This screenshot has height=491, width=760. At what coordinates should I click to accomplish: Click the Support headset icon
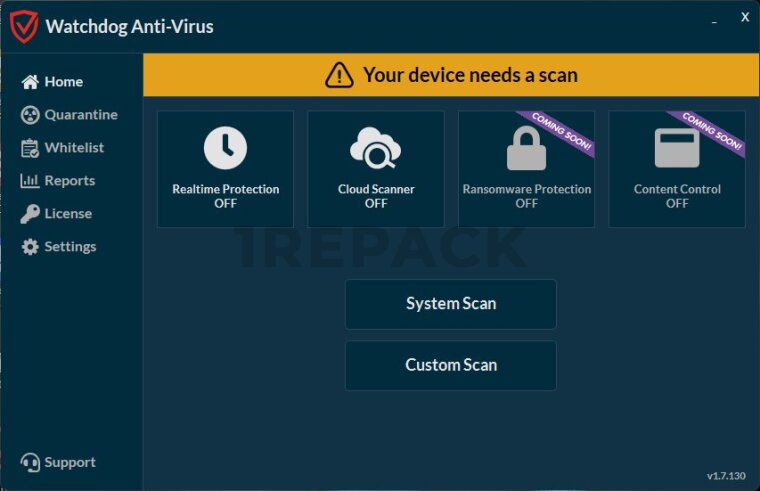coord(30,462)
